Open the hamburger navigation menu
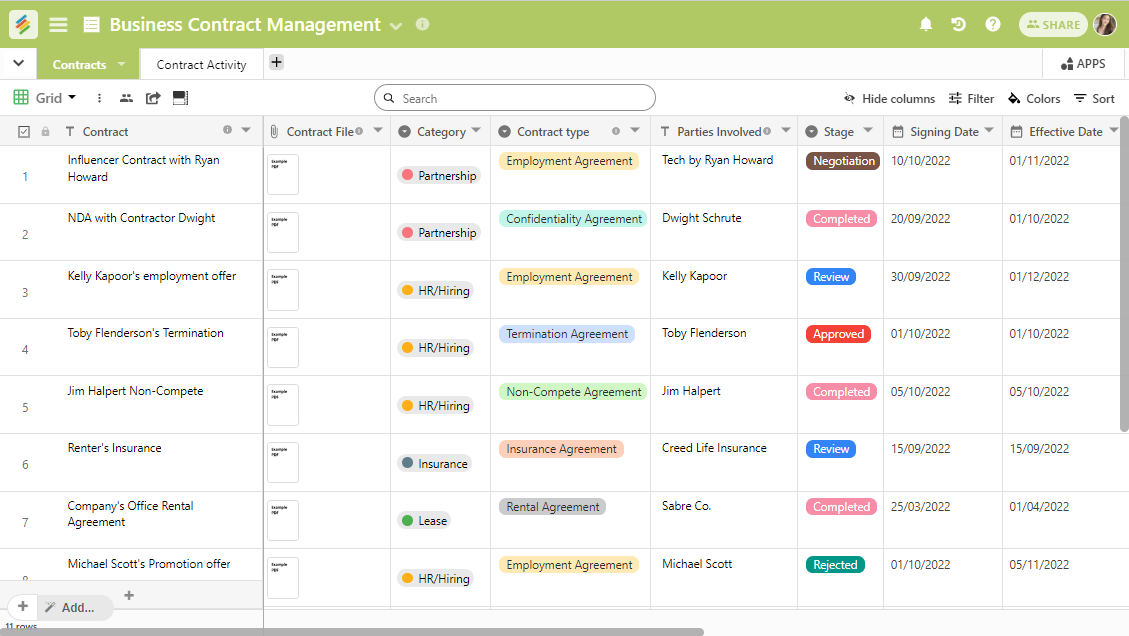Screen dimensions: 1129x636 [59, 24]
